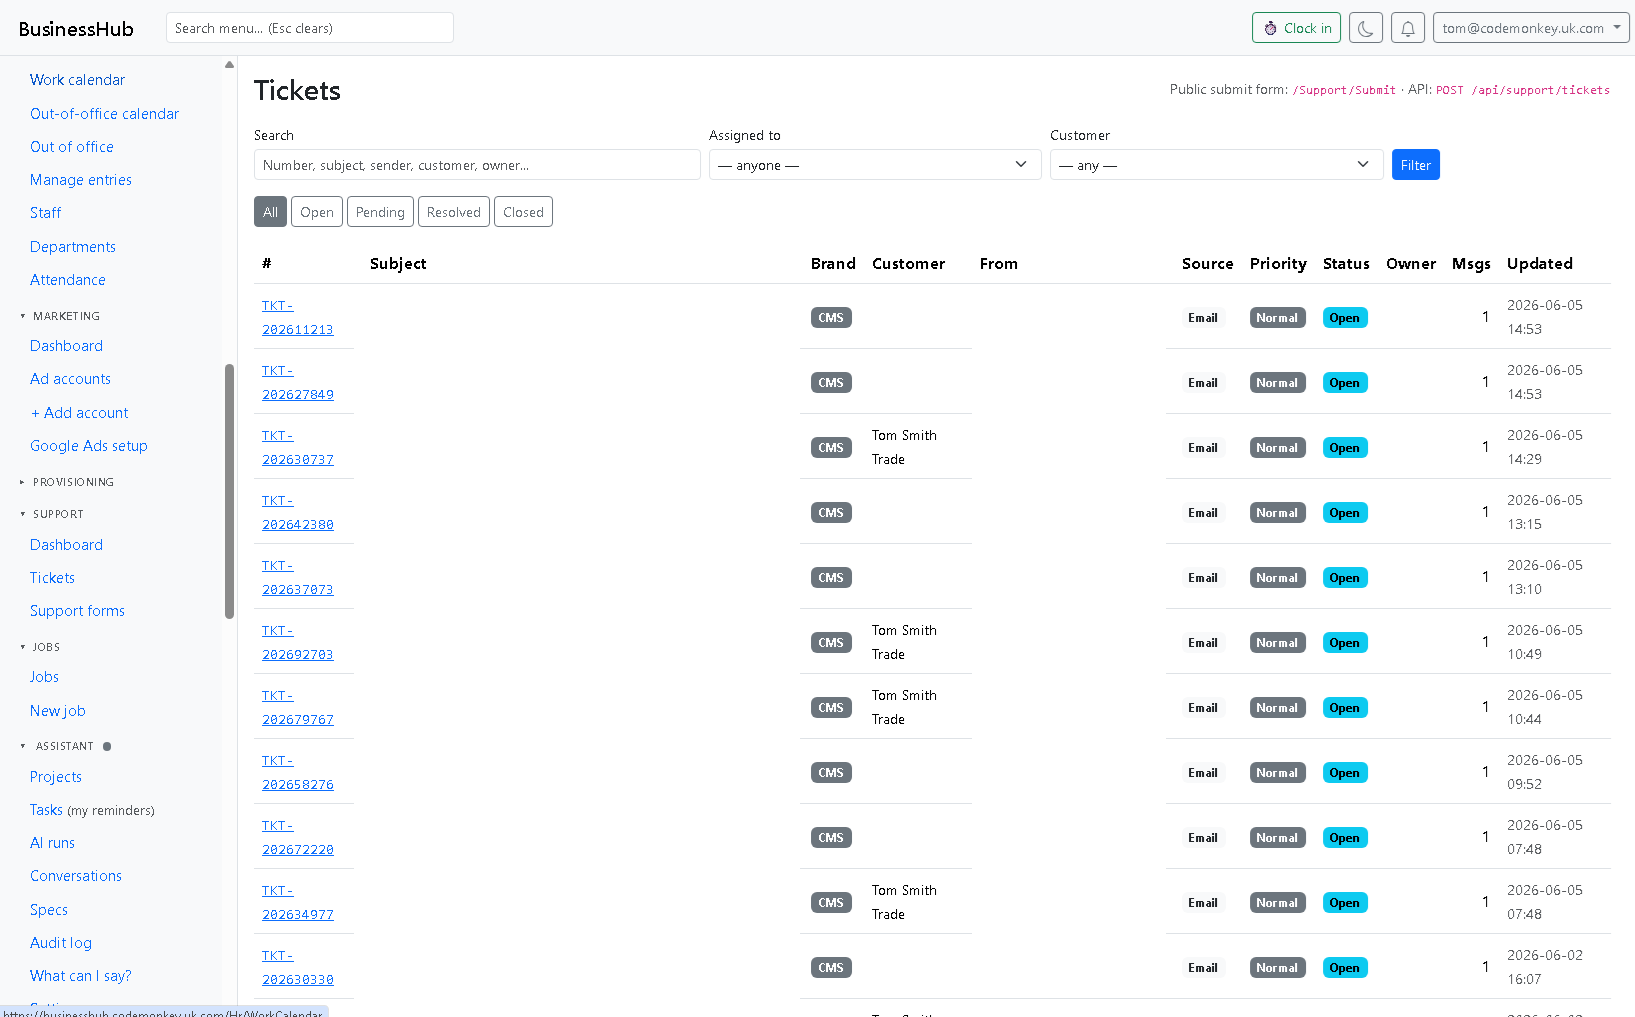Open ticket TKT-202630737
The width and height of the screenshot is (1635, 1017).
coord(297,448)
